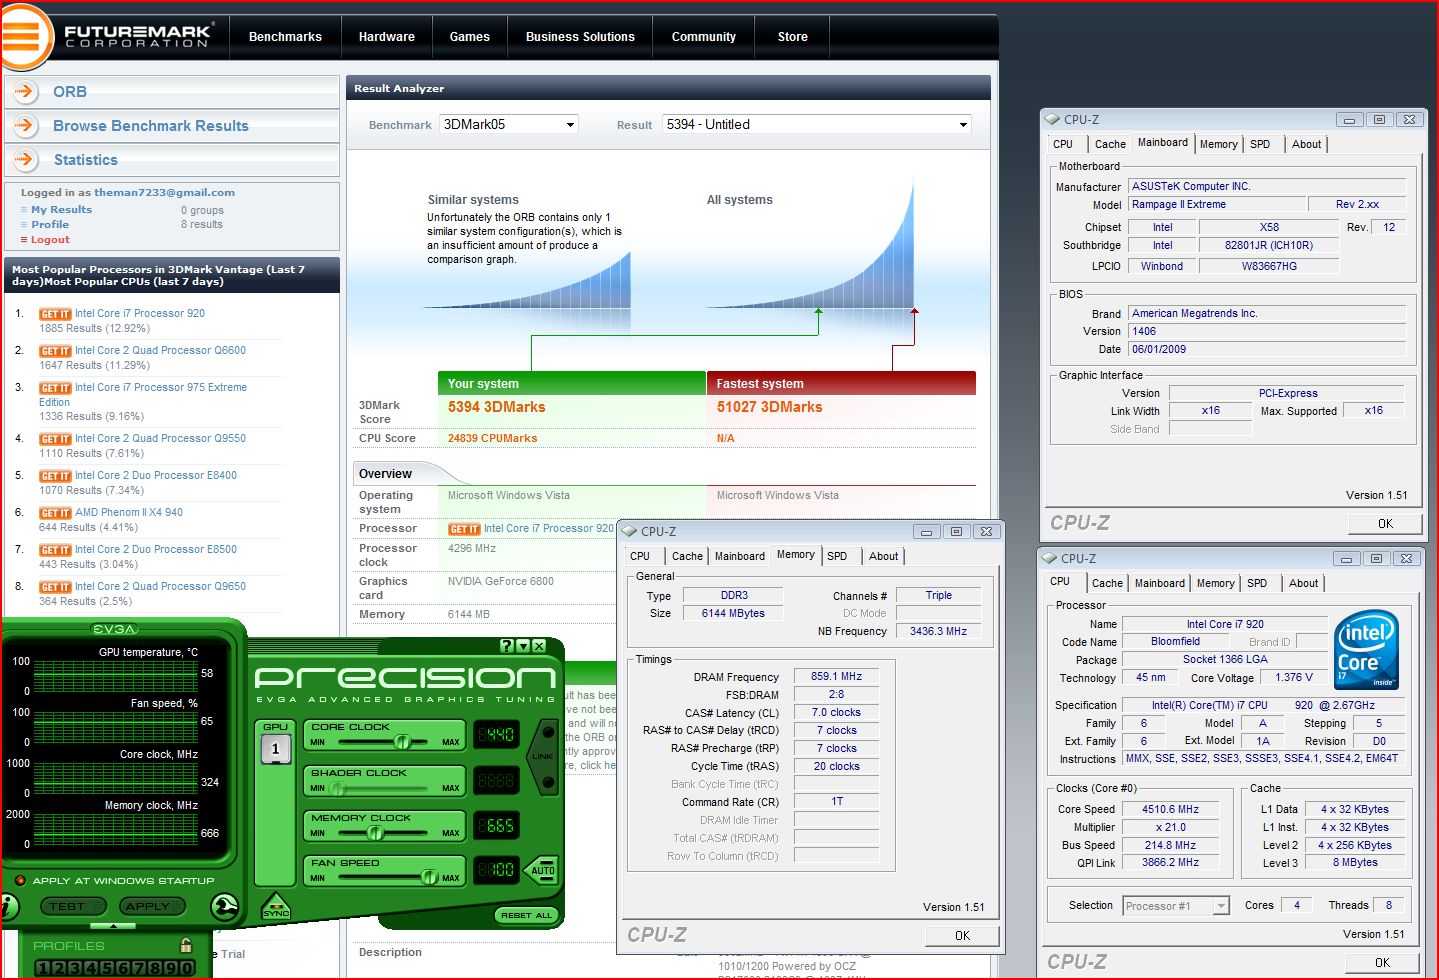Switch to SPD tab in CPU-Z Memory window
The width and height of the screenshot is (1439, 980).
coord(837,556)
